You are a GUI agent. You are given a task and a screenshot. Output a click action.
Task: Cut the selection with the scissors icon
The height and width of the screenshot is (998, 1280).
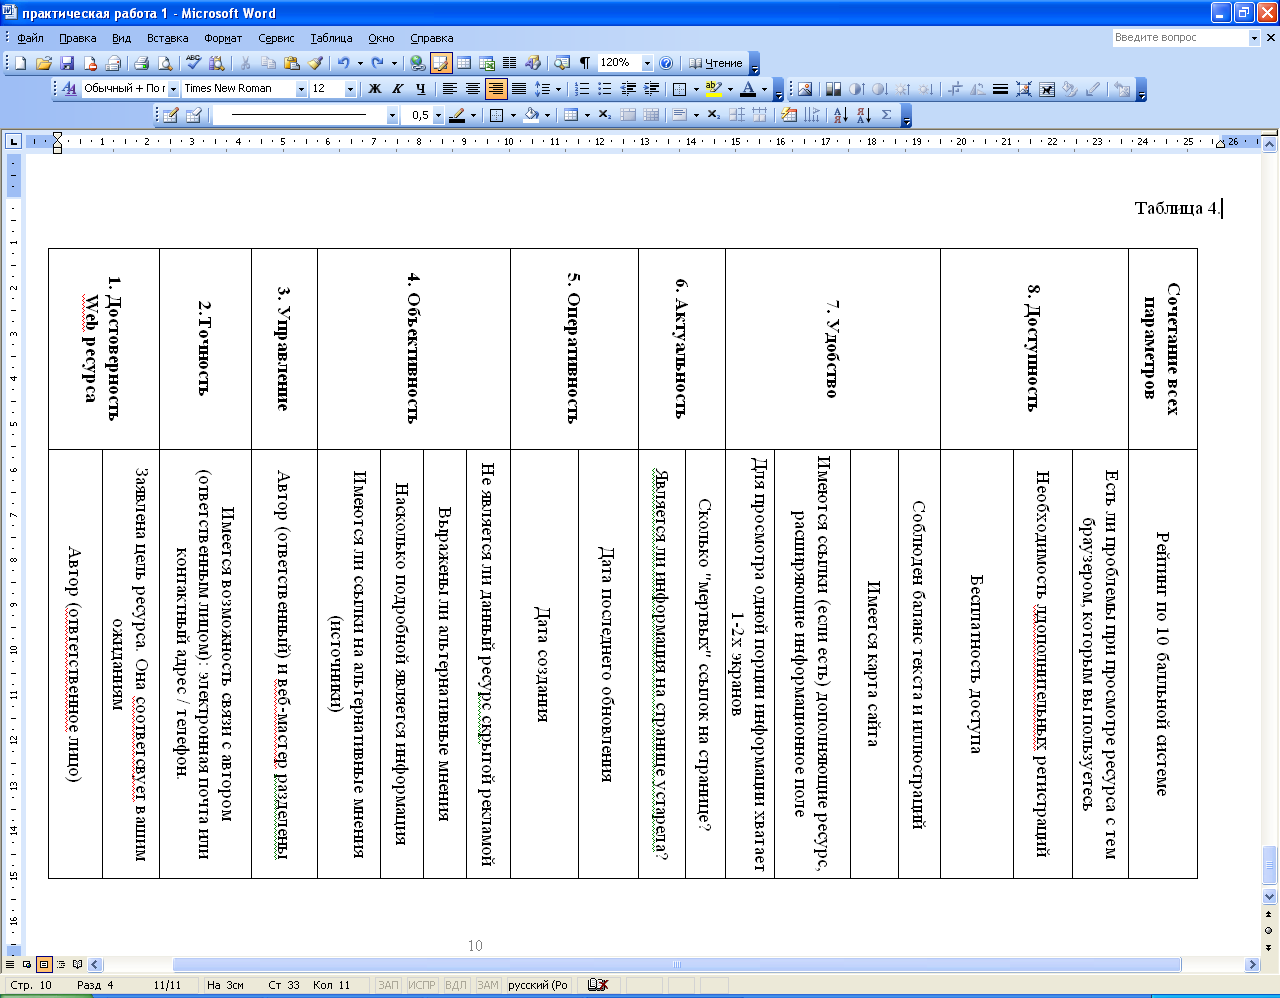(x=245, y=63)
